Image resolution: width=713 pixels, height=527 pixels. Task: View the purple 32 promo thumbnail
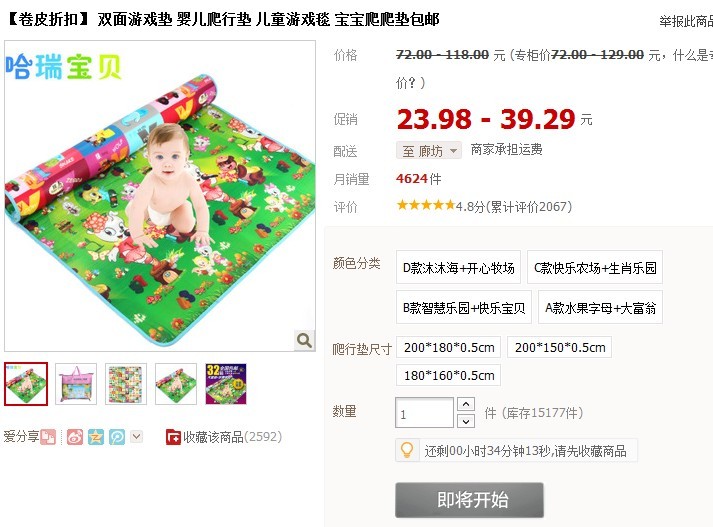click(226, 384)
